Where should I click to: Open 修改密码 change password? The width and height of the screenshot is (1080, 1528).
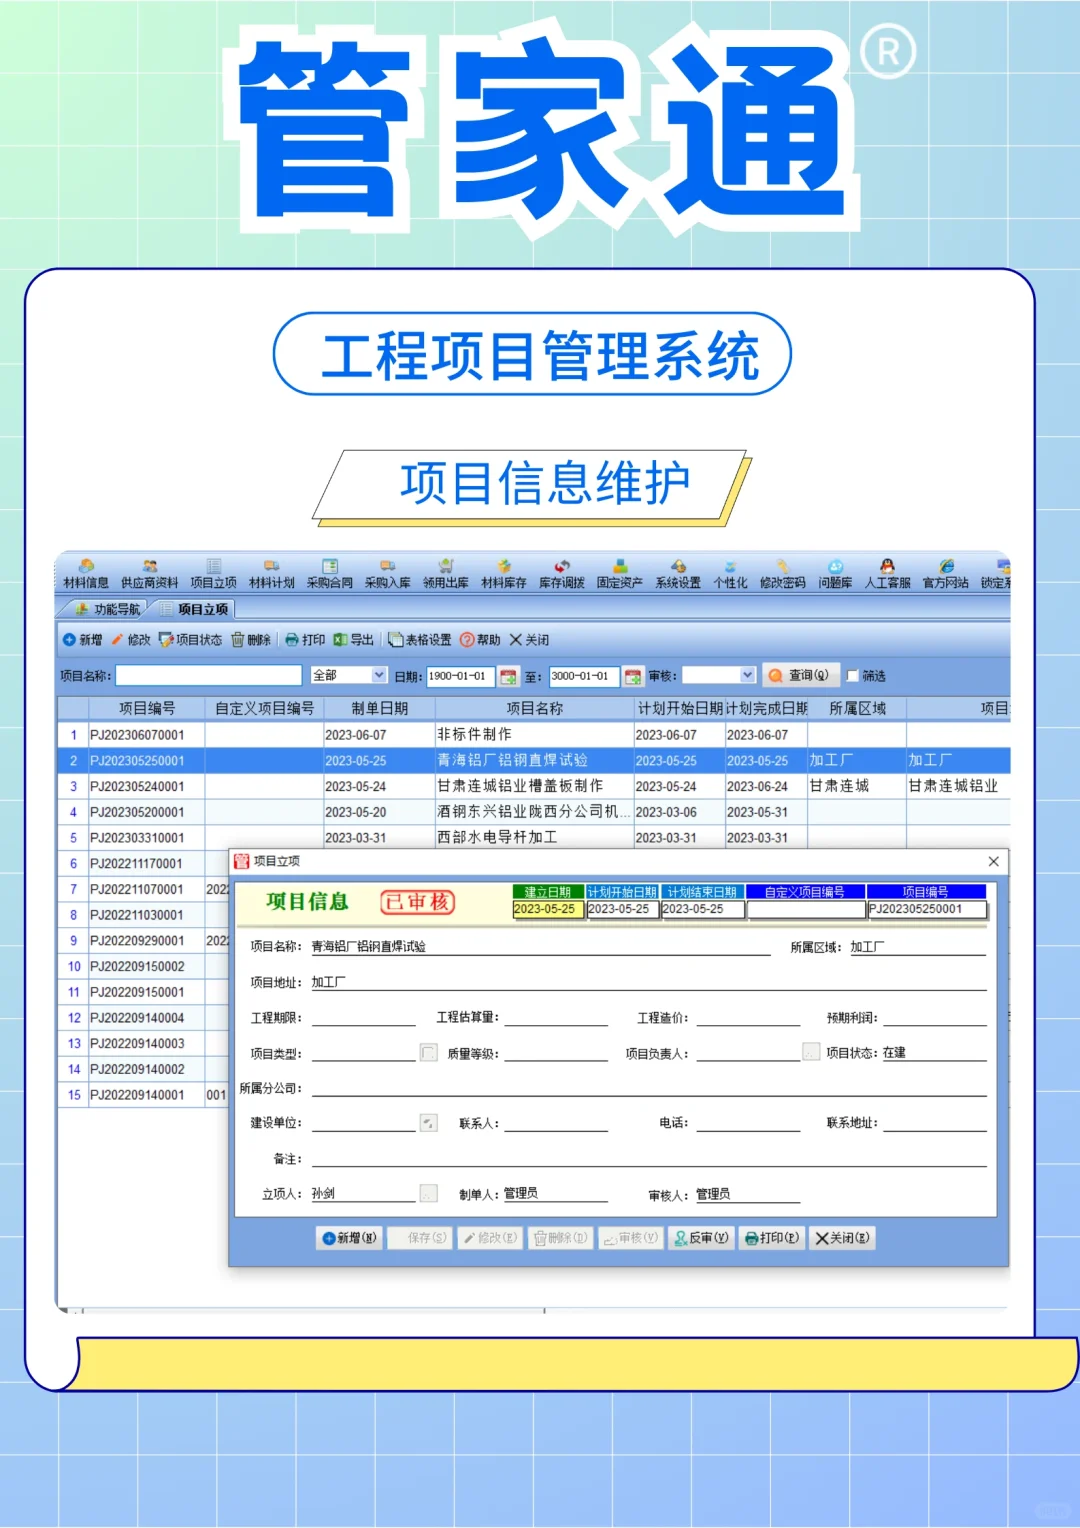(782, 574)
